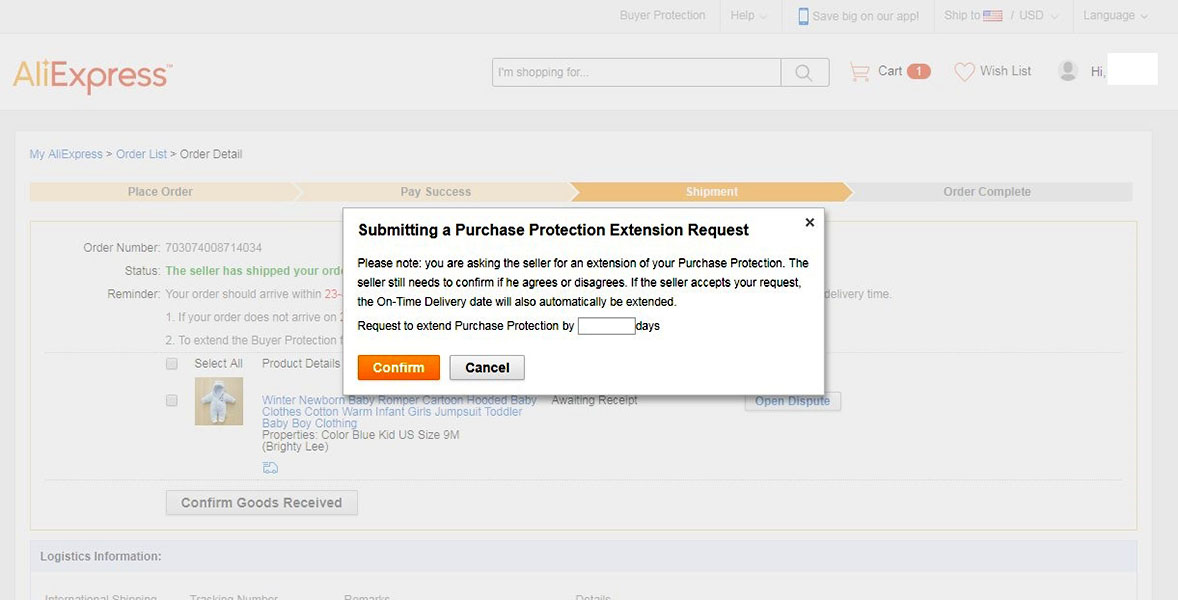Viewport: 1178px width, 600px height.
Task: Open the shopping cart icon
Action: coord(859,71)
